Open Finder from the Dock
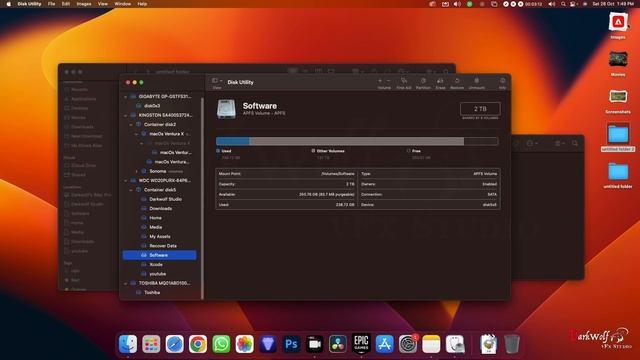Image resolution: width=640 pixels, height=360 pixels. [x=128, y=344]
